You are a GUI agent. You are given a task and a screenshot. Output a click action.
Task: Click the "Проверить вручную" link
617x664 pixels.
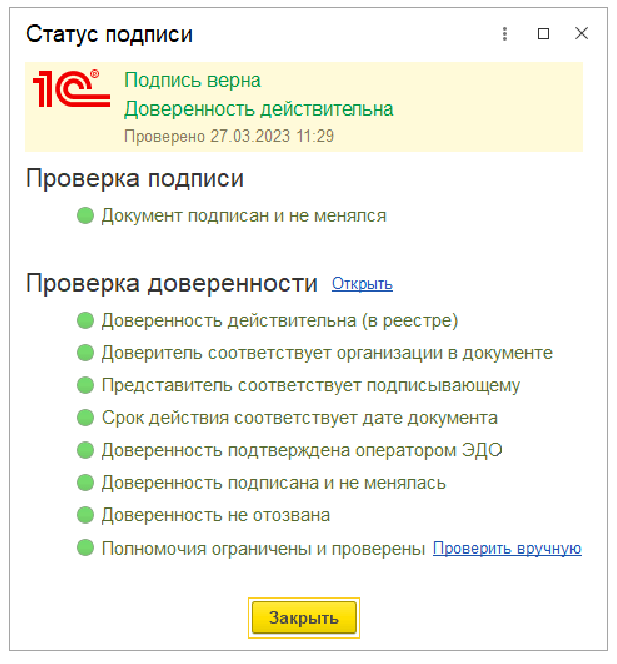point(507,549)
